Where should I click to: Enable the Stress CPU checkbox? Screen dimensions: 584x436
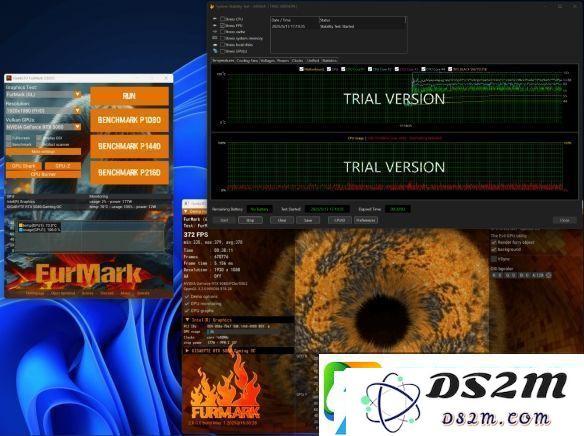point(222,19)
